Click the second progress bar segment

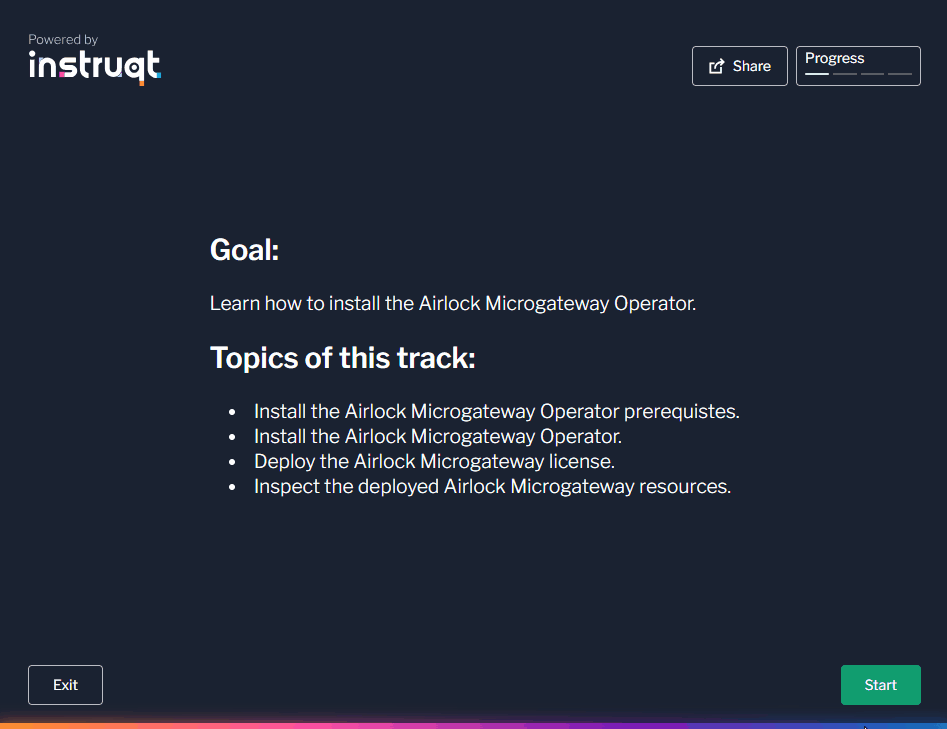pos(843,74)
